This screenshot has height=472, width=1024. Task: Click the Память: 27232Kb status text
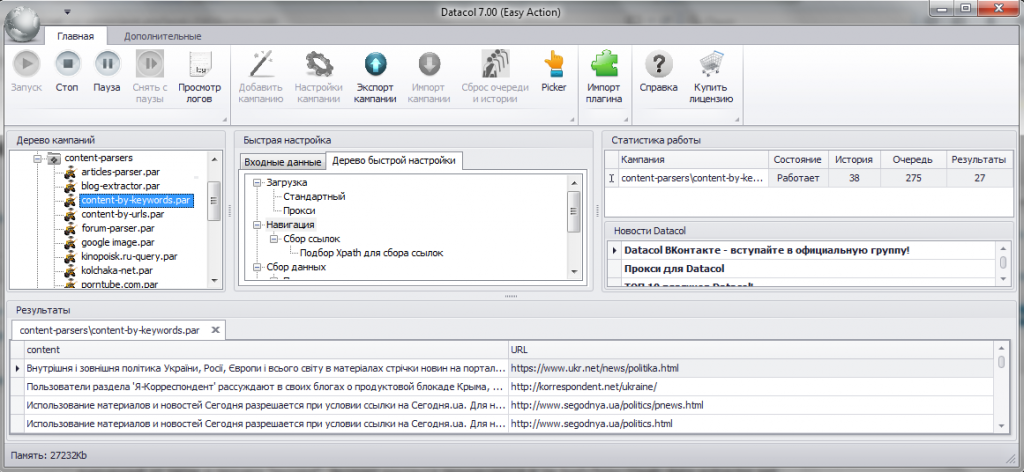(49, 454)
